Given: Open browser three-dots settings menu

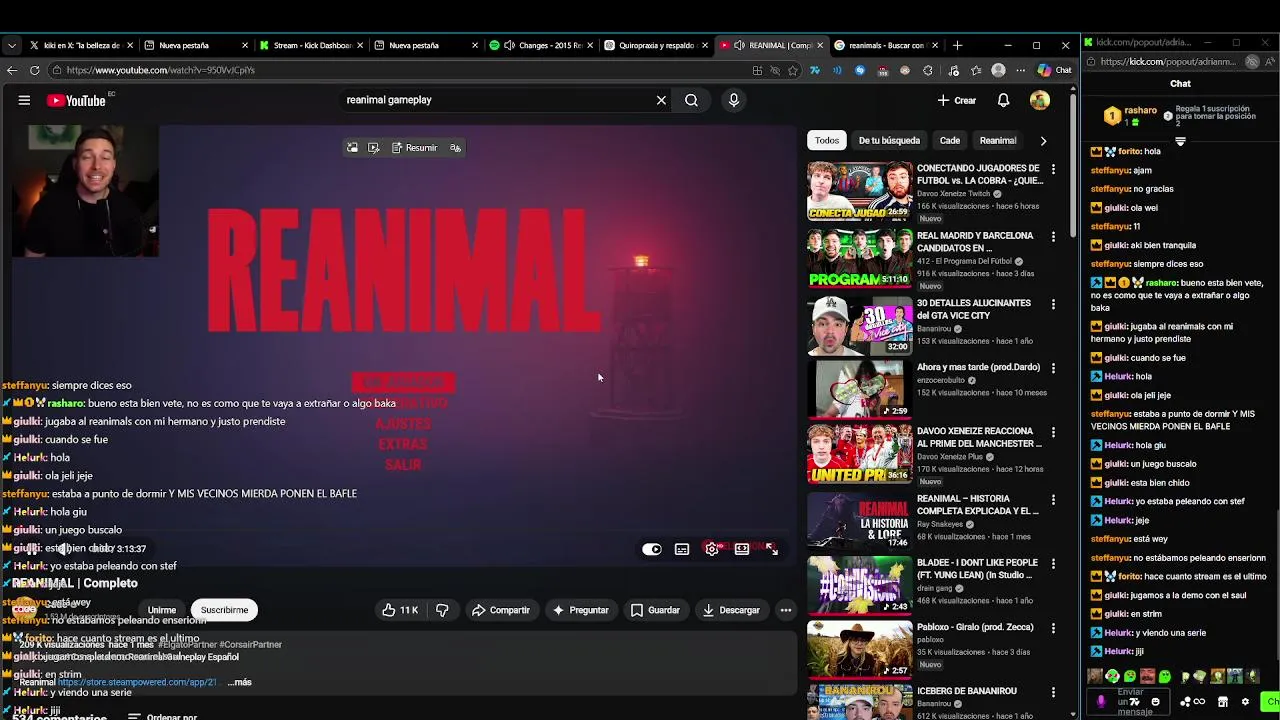Looking at the screenshot, I should coord(1020,70).
